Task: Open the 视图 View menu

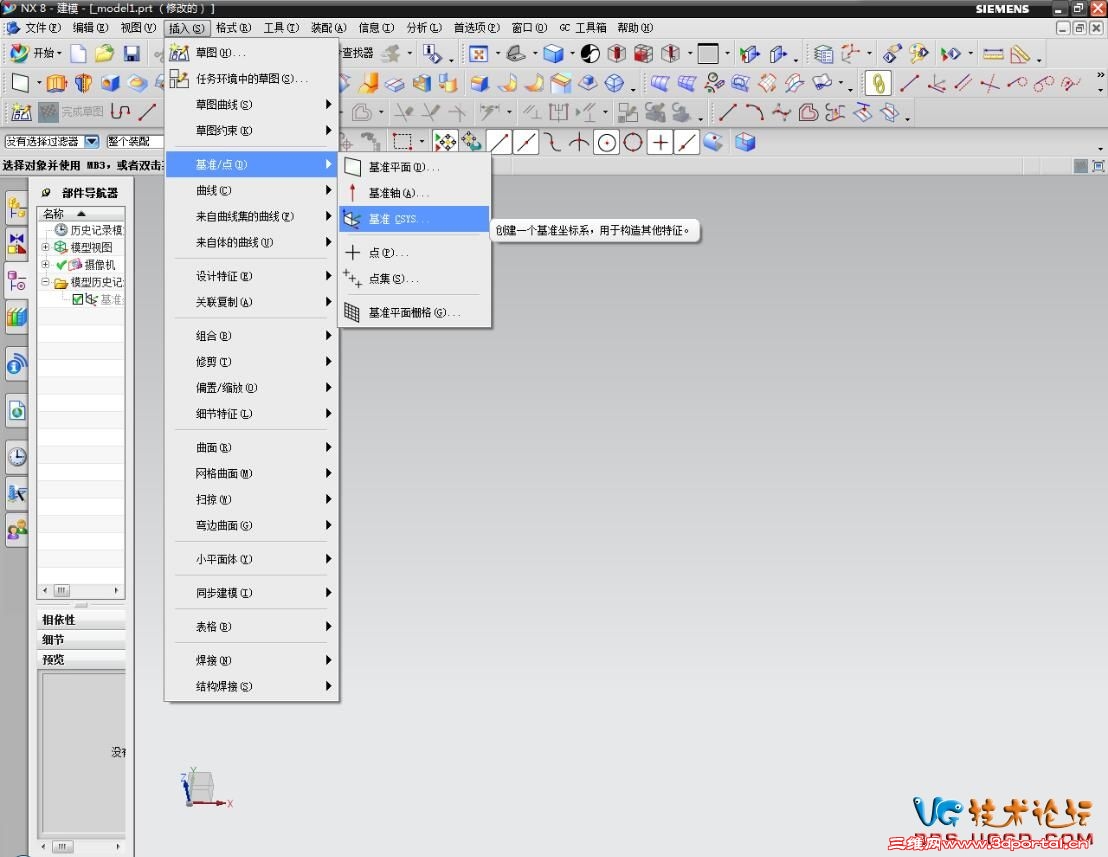Action: (138, 28)
